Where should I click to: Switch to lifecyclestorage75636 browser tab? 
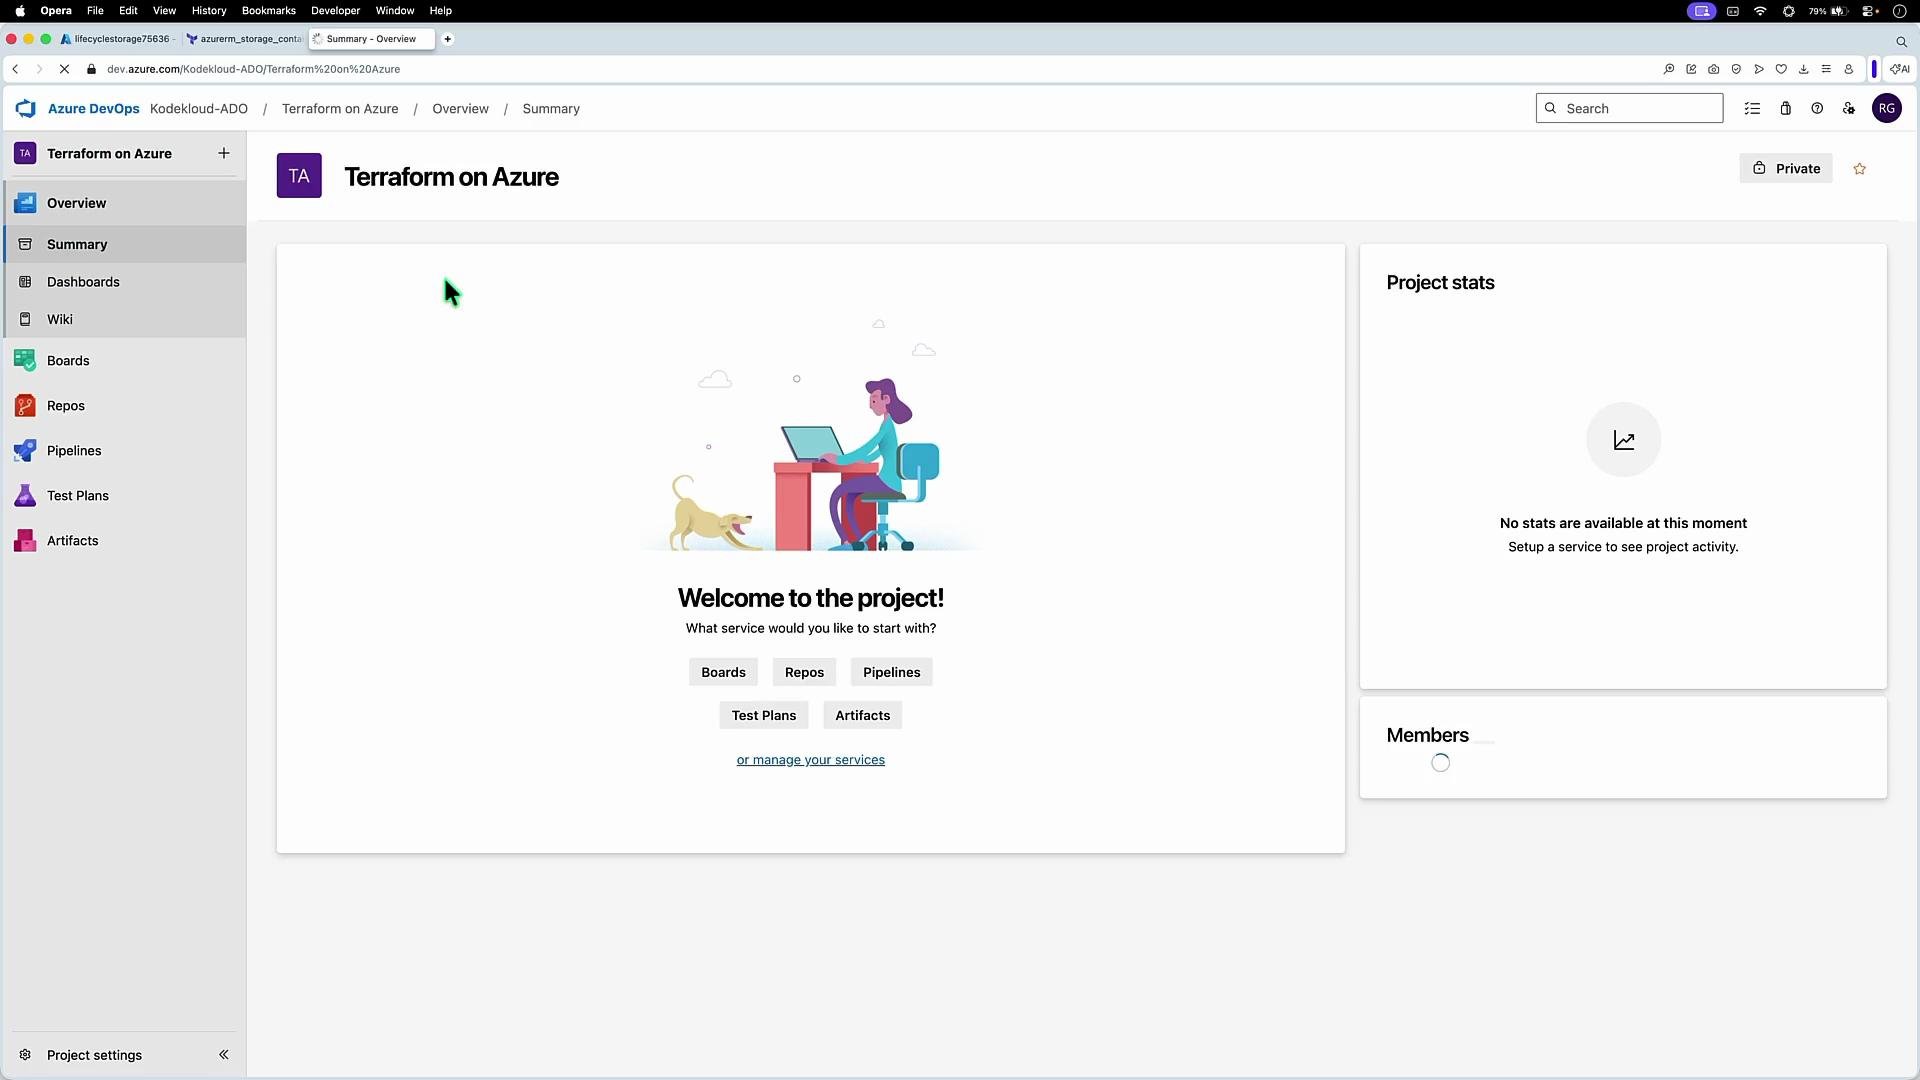click(118, 39)
